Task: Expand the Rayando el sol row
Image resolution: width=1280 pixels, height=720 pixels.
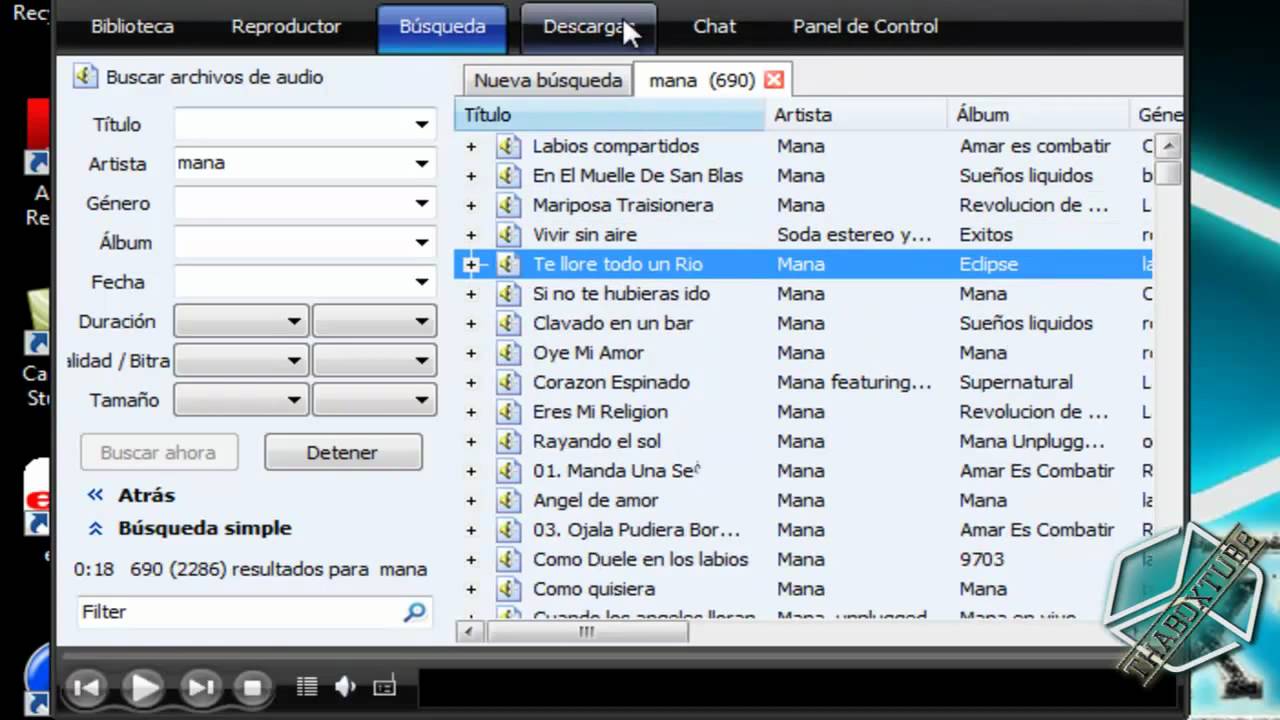Action: tap(472, 442)
